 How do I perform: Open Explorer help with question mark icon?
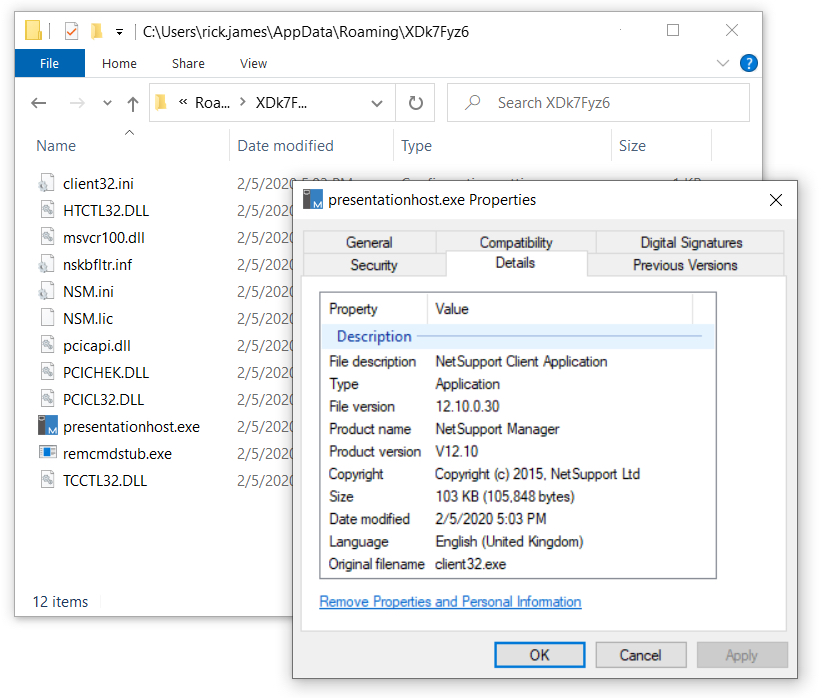(748, 63)
